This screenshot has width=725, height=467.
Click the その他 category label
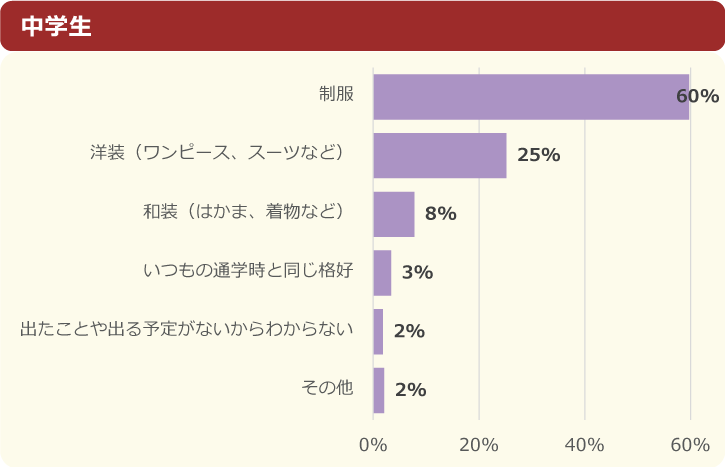[x=327, y=388]
